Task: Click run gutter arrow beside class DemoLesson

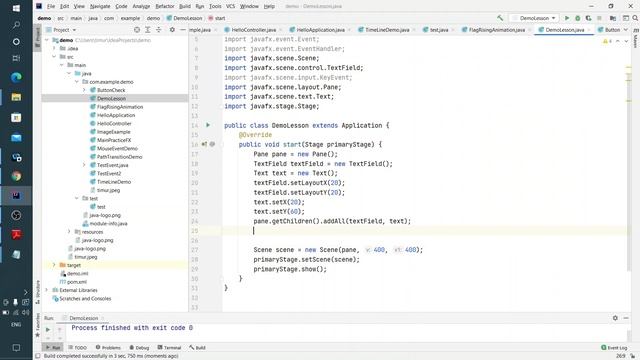Action: pyautogui.click(x=208, y=125)
